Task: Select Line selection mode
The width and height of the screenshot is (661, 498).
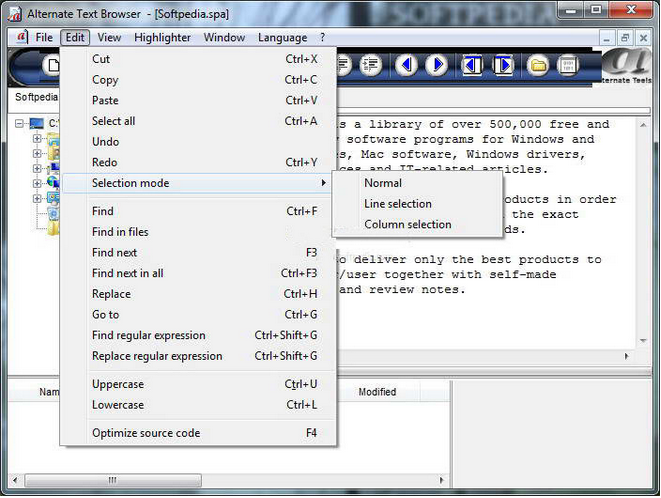Action: point(417,204)
